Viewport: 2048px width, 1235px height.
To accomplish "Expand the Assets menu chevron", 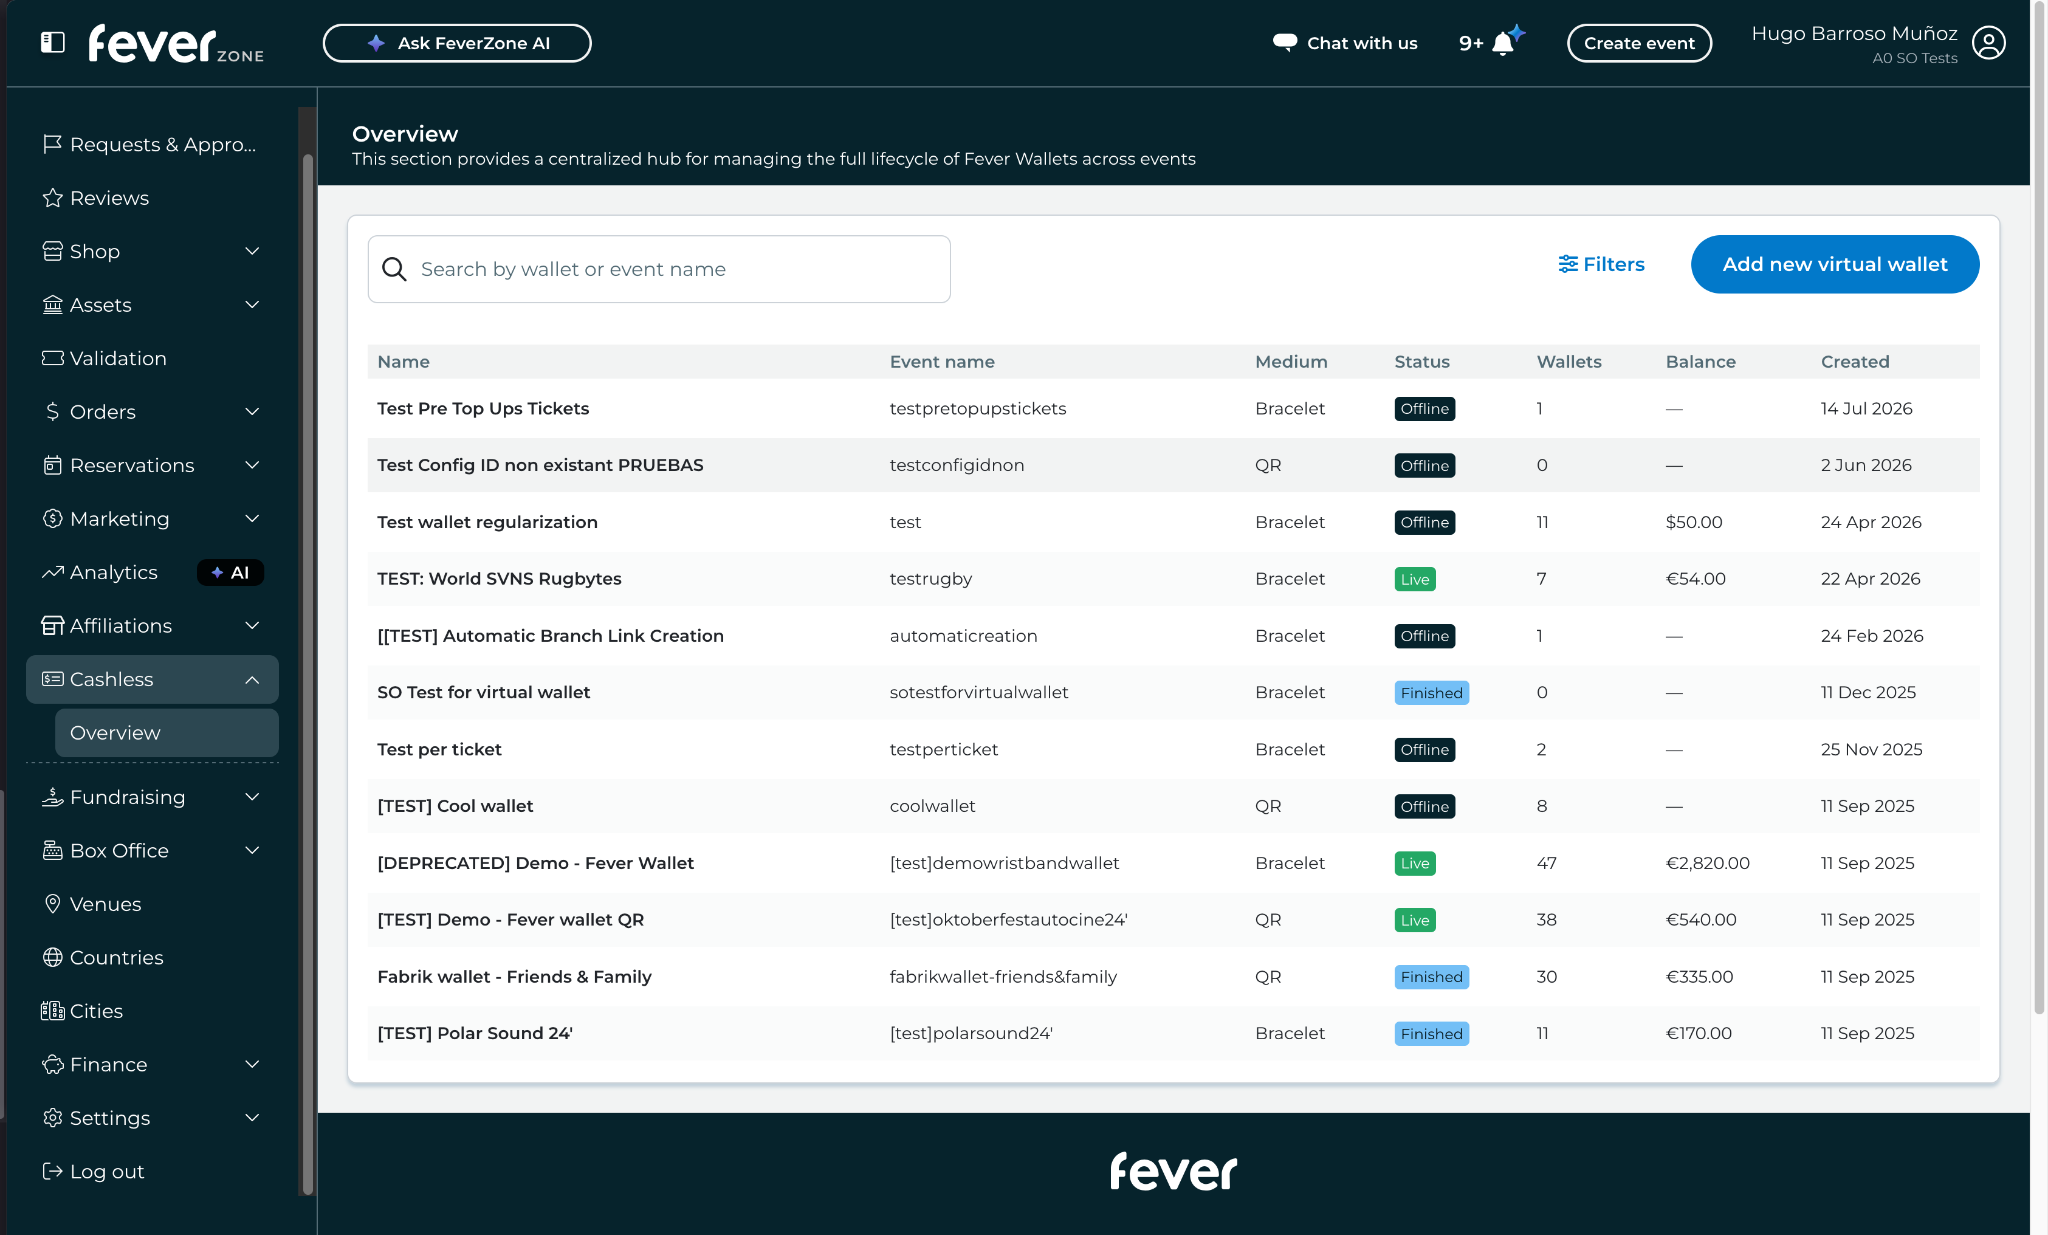I will tap(252, 305).
